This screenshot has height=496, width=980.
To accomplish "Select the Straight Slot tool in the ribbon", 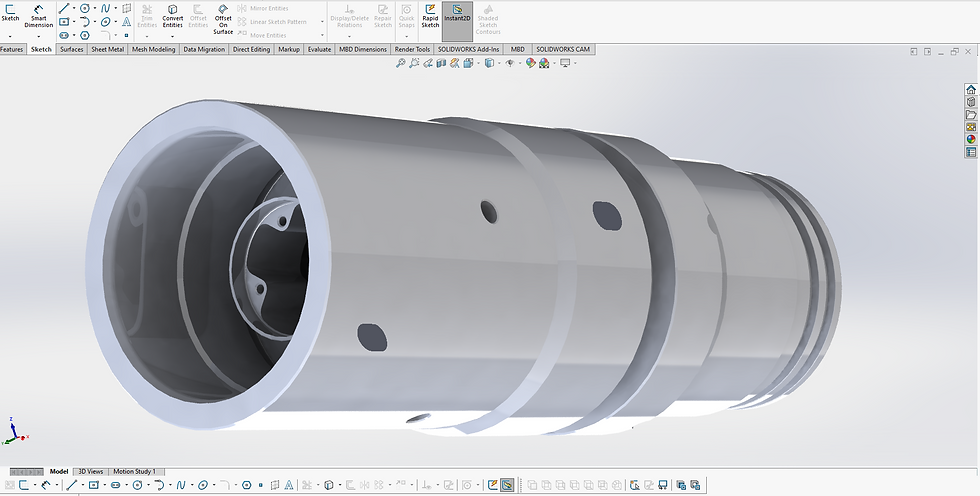I will [x=64, y=35].
